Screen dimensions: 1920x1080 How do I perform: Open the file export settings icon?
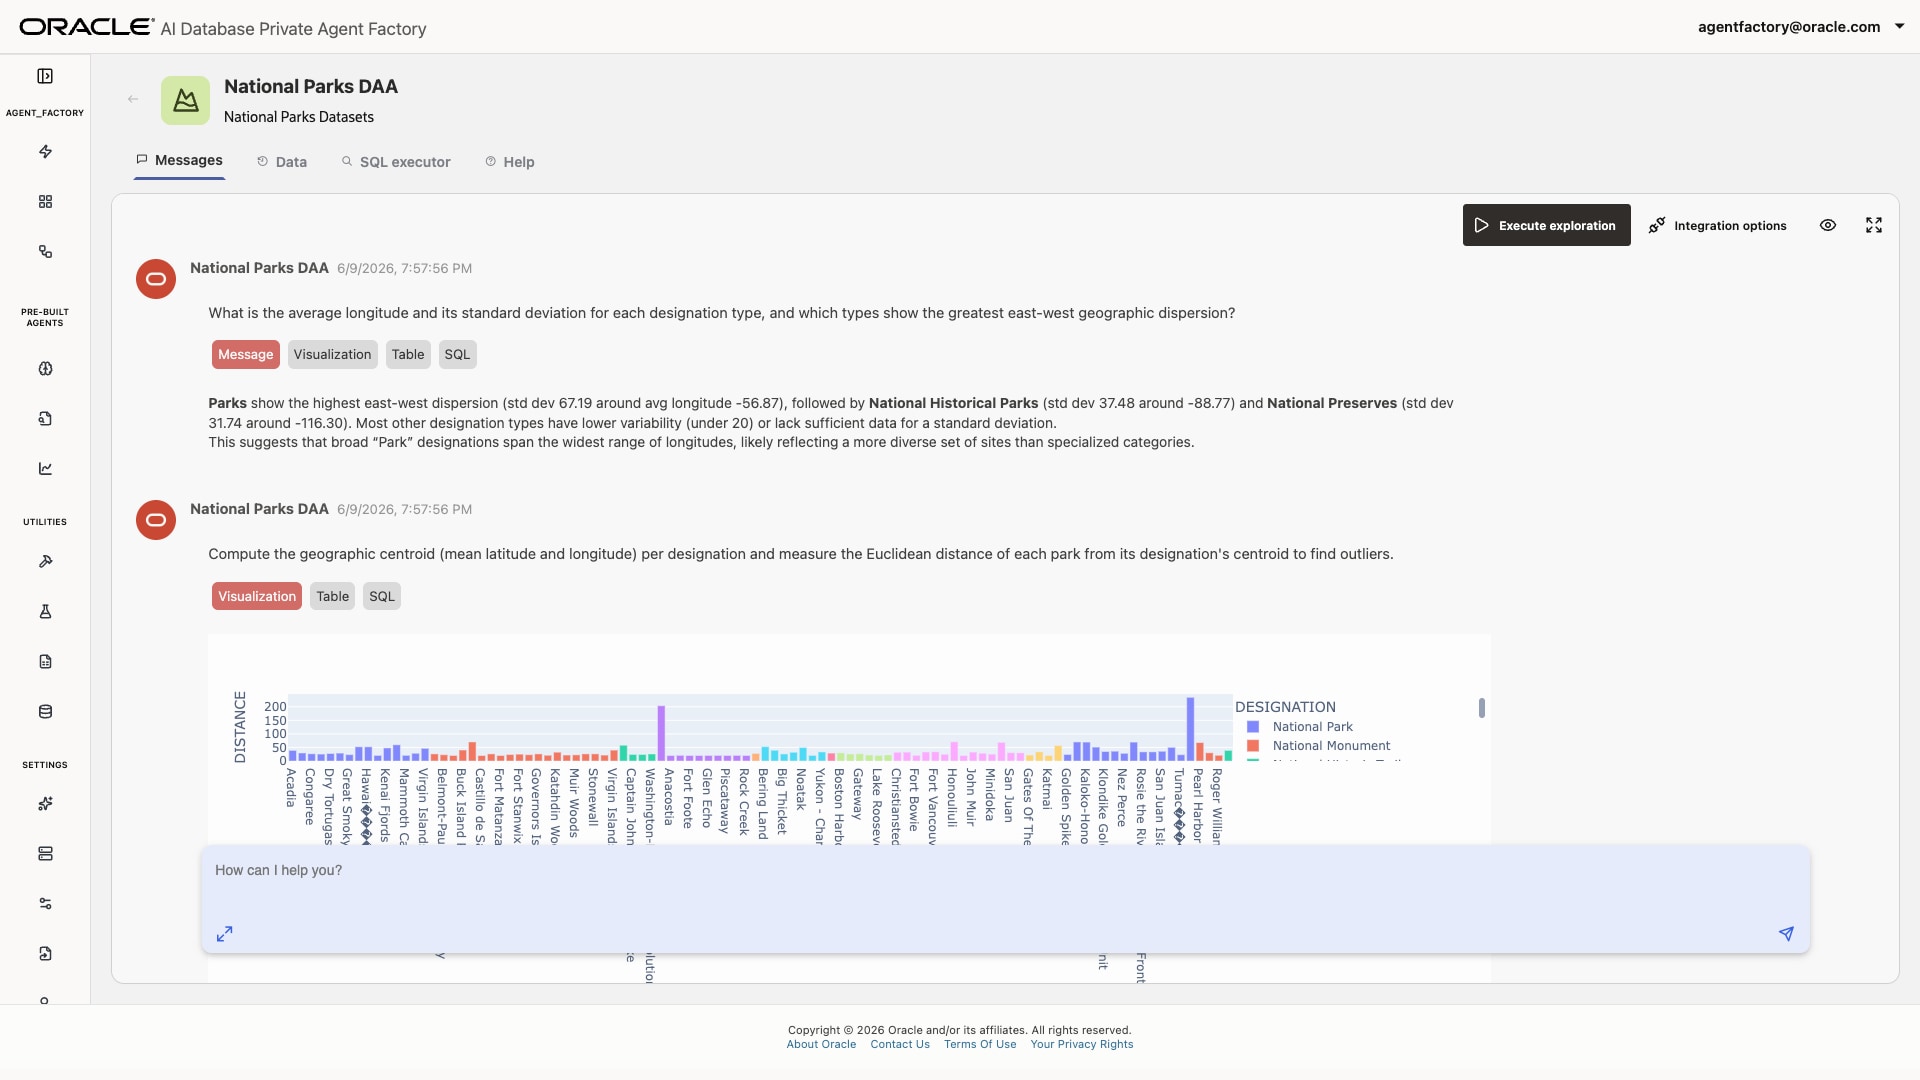[45, 954]
